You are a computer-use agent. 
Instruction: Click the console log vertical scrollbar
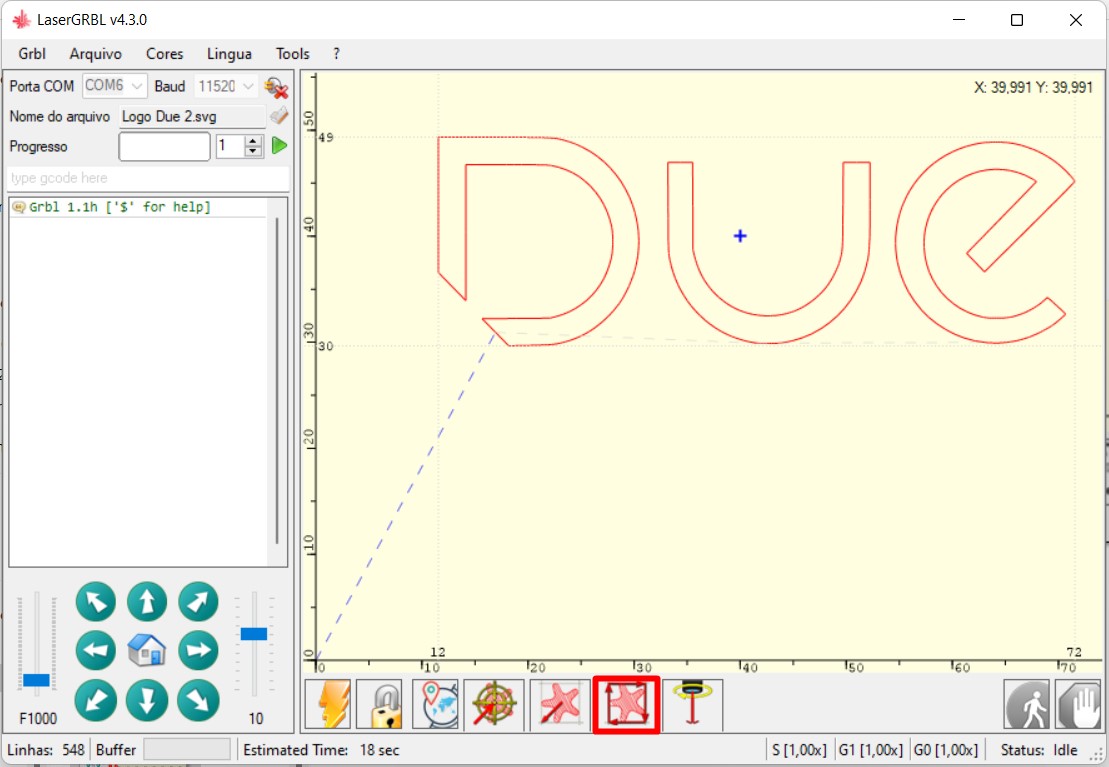[277, 381]
